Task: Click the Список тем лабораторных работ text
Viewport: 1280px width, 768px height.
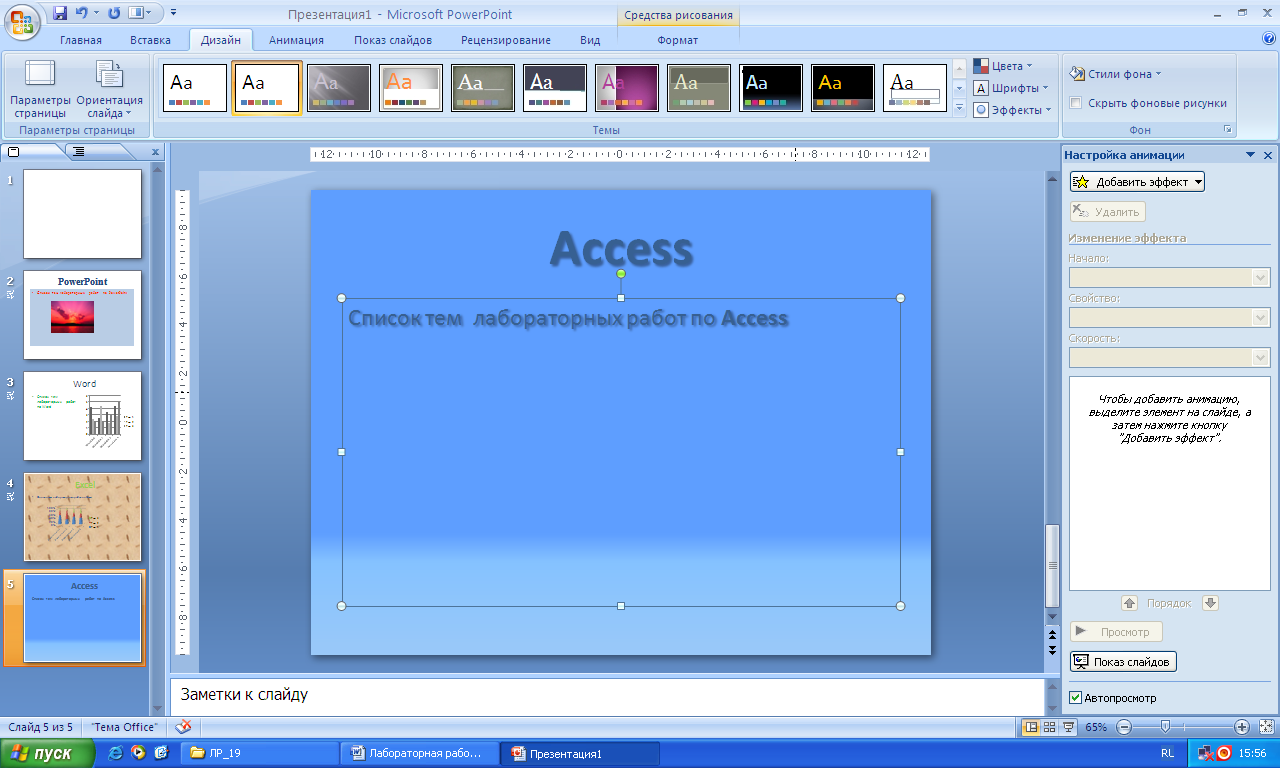Action: pyautogui.click(x=568, y=319)
